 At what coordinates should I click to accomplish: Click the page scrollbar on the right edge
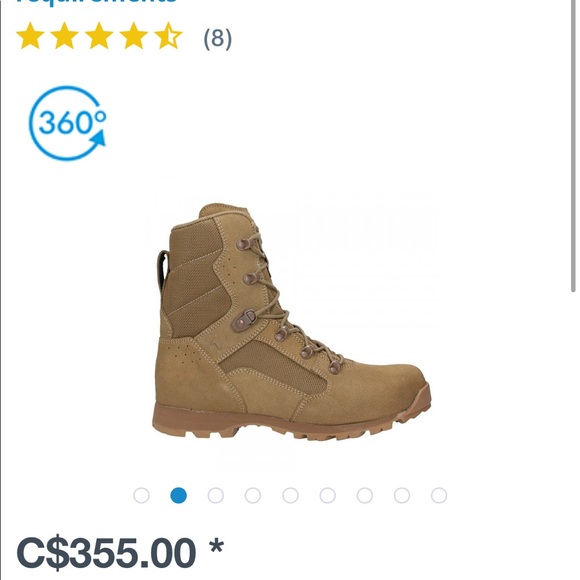pos(573,146)
